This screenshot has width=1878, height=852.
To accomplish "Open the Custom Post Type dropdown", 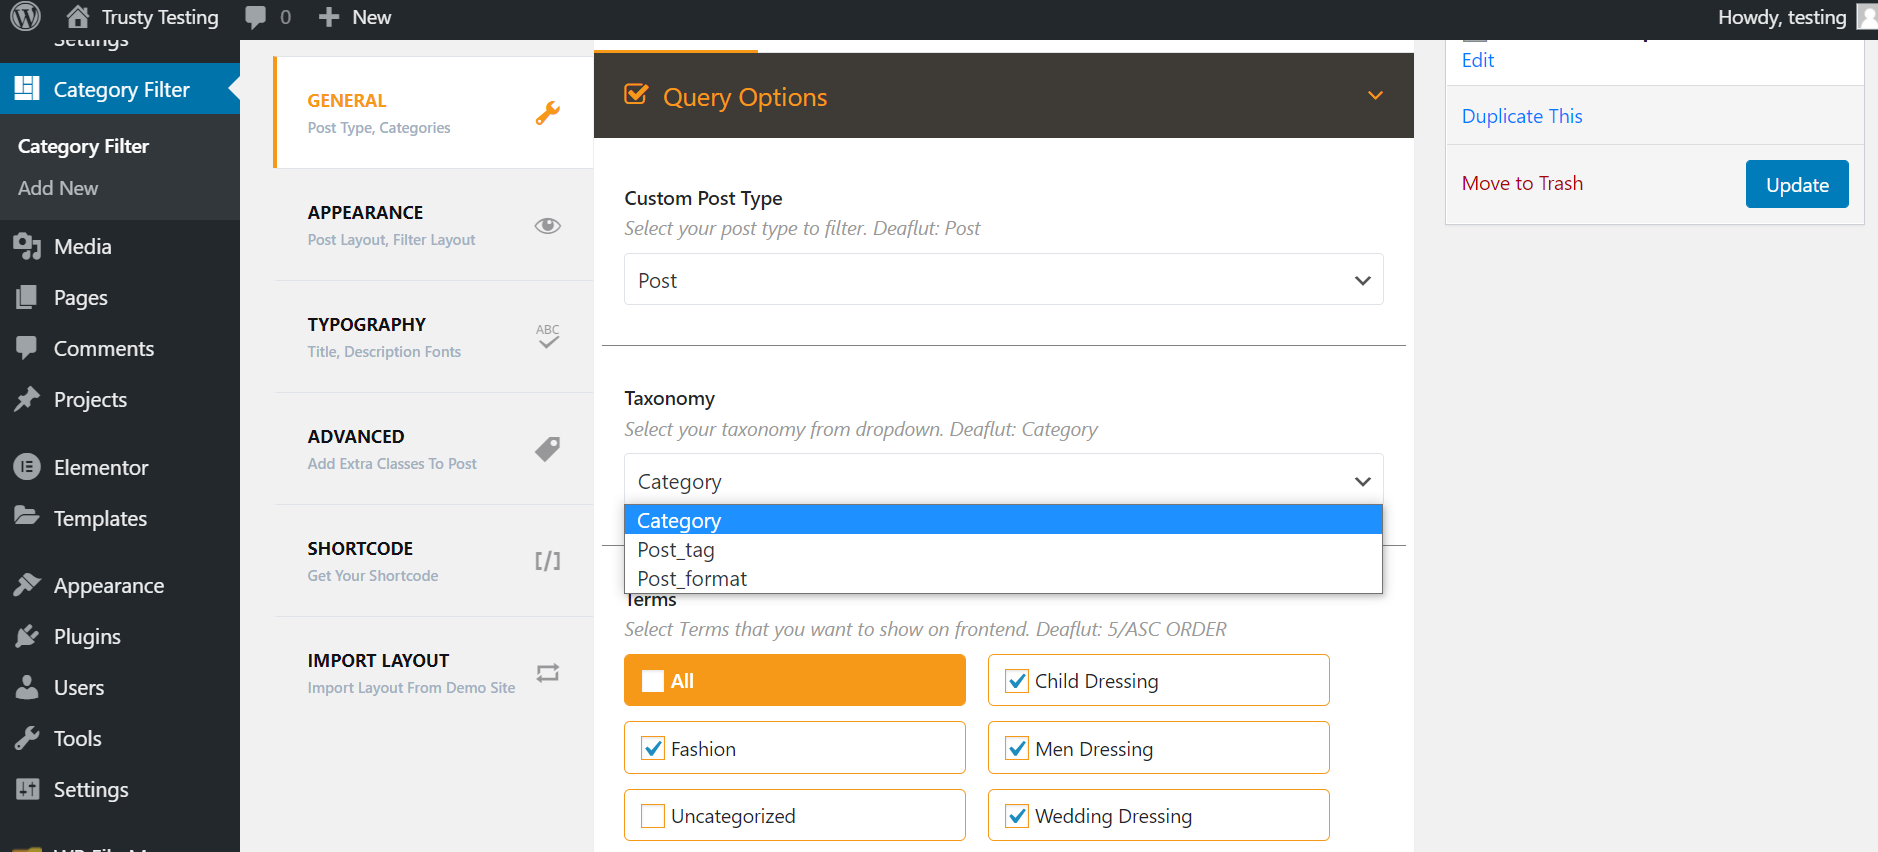I will coord(1003,280).
